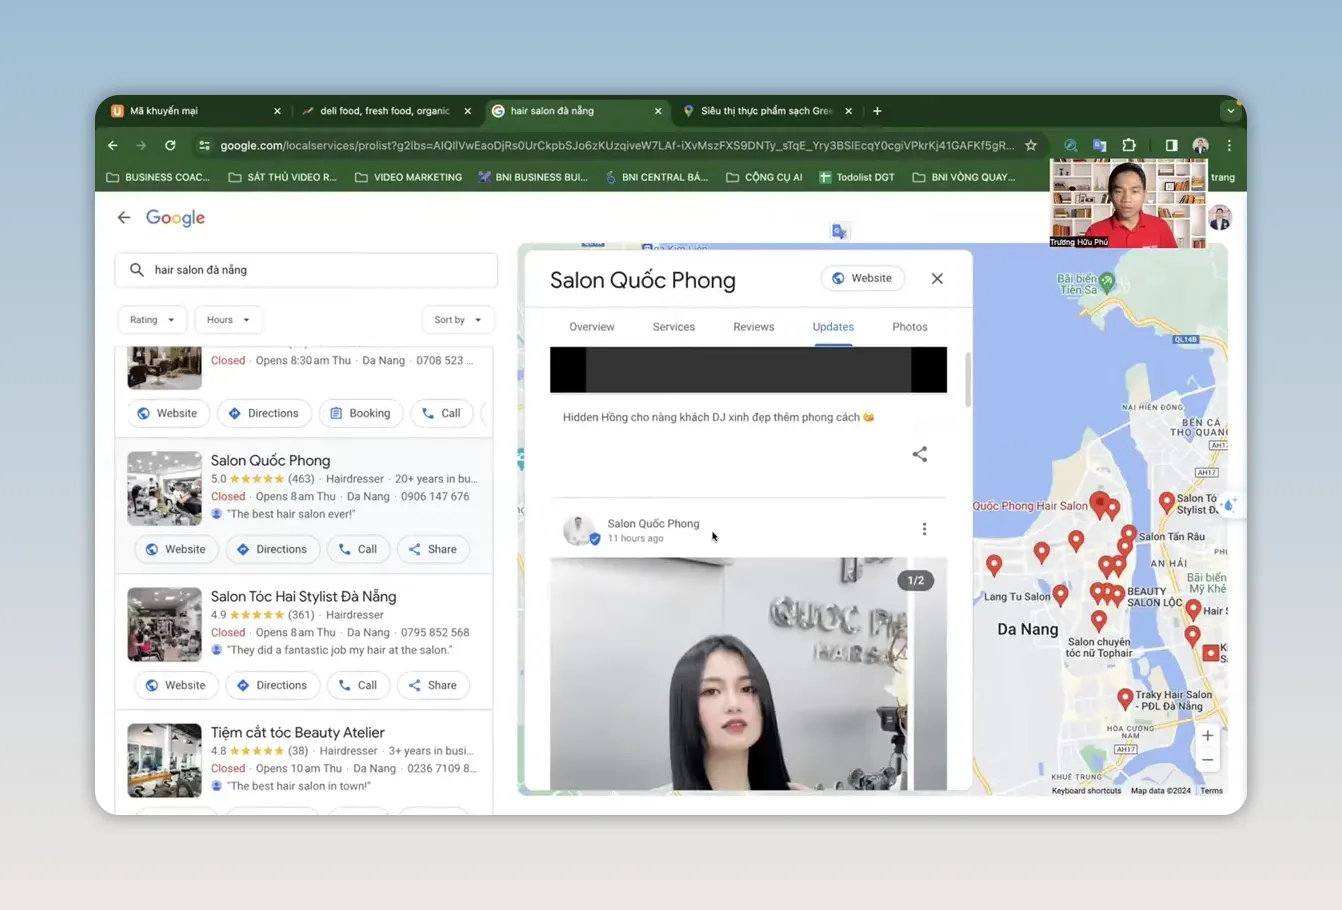Expand the Rating filter dropdown
The height and width of the screenshot is (910, 1342).
point(152,320)
